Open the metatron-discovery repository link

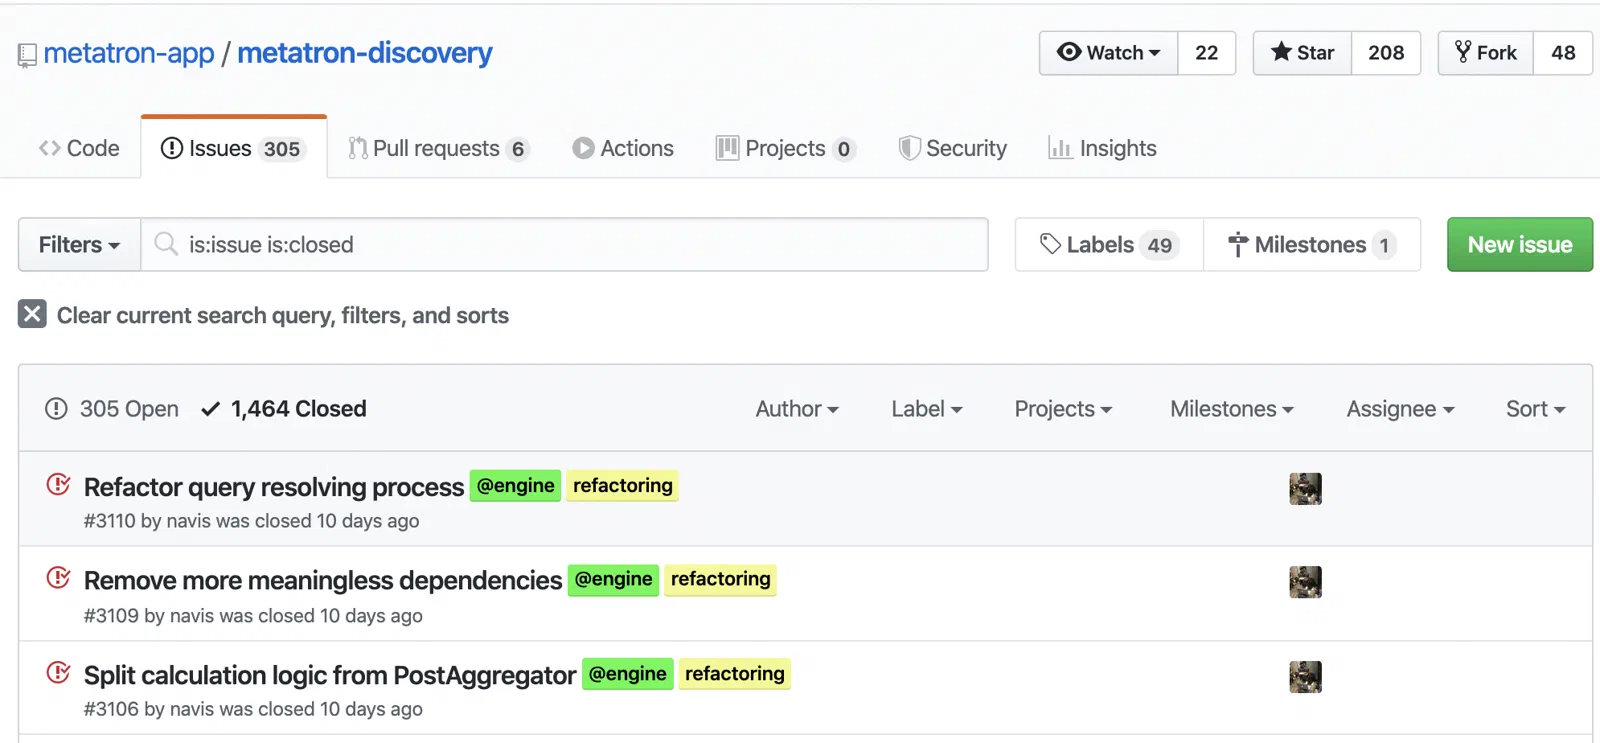pyautogui.click(x=365, y=53)
